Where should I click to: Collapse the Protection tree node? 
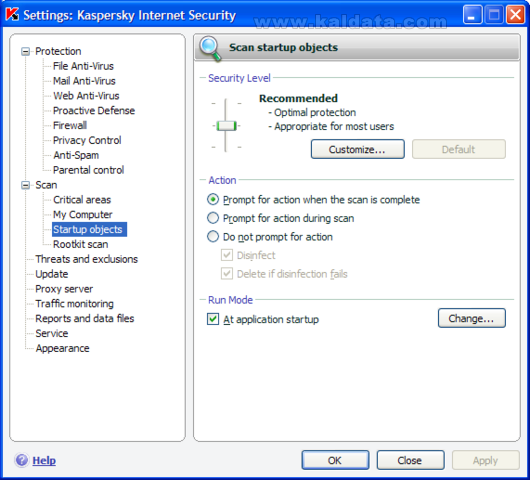25,51
